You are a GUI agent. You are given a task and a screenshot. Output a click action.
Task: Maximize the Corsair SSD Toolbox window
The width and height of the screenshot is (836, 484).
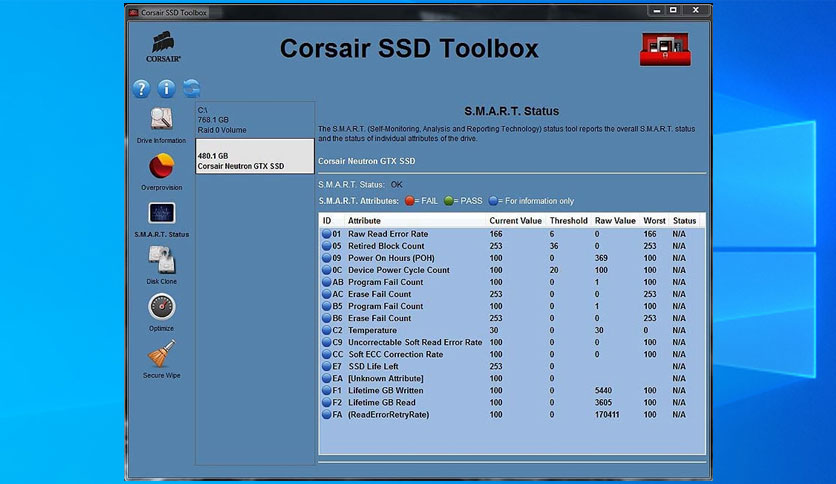(x=673, y=10)
